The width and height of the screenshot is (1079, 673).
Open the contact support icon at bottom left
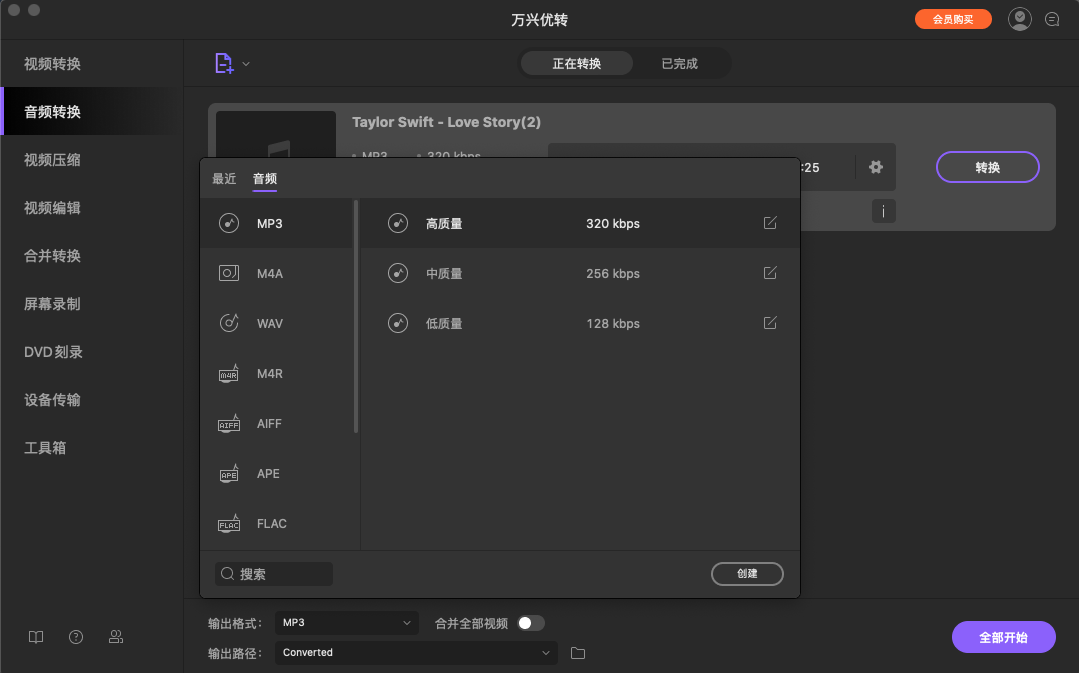(115, 636)
